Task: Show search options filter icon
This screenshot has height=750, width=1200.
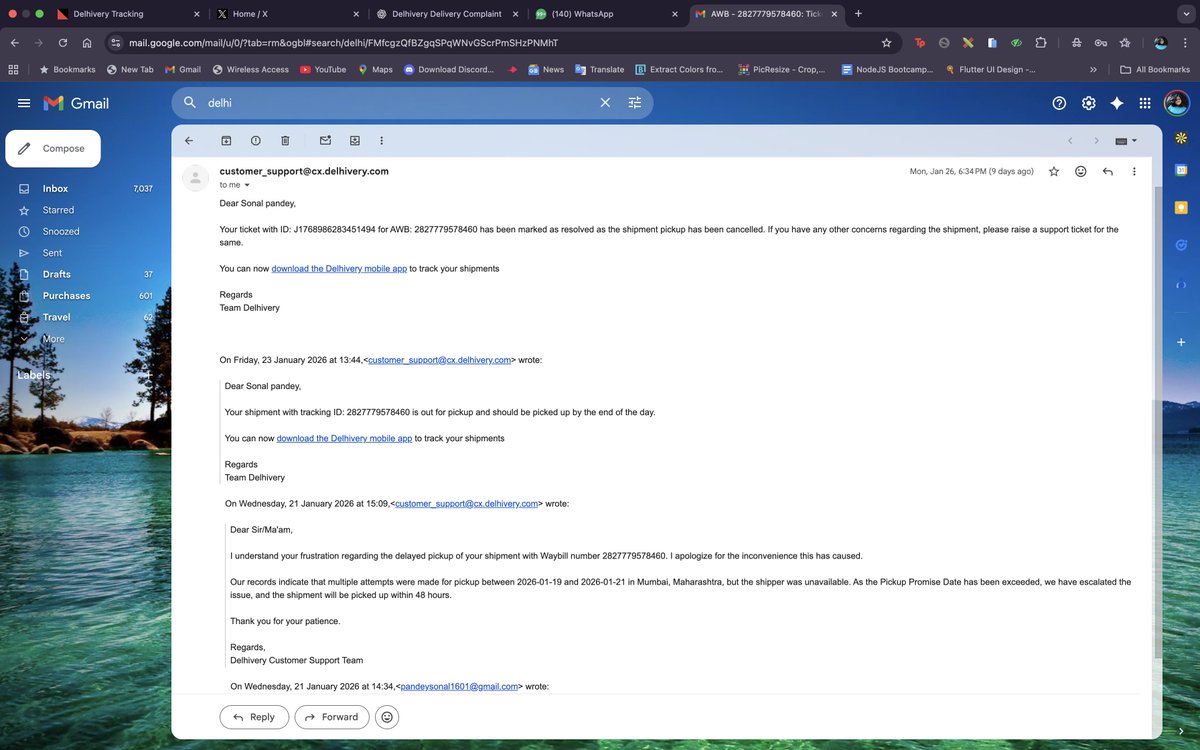Action: pos(635,103)
